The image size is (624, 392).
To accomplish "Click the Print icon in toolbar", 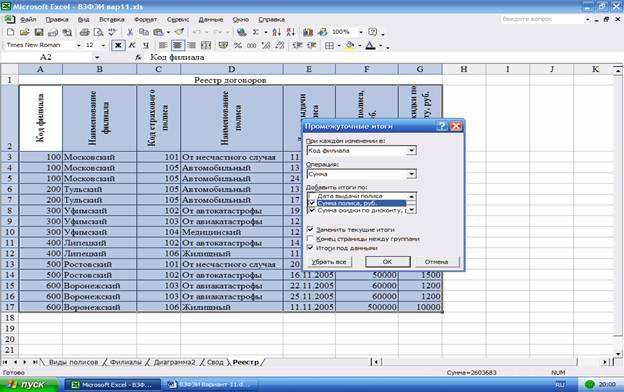I will tap(84, 32).
